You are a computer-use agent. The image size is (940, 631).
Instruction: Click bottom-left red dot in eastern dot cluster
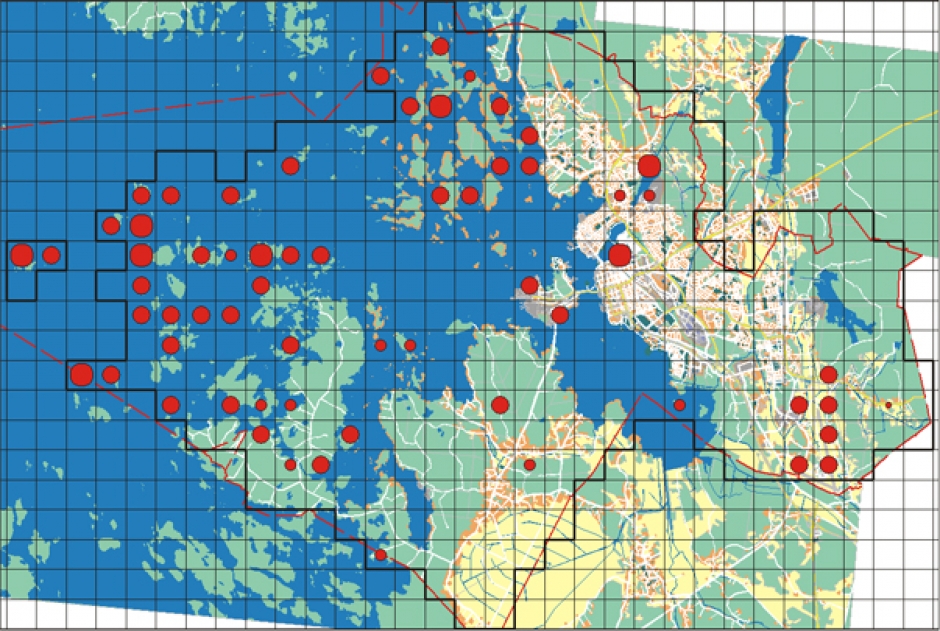pos(798,465)
